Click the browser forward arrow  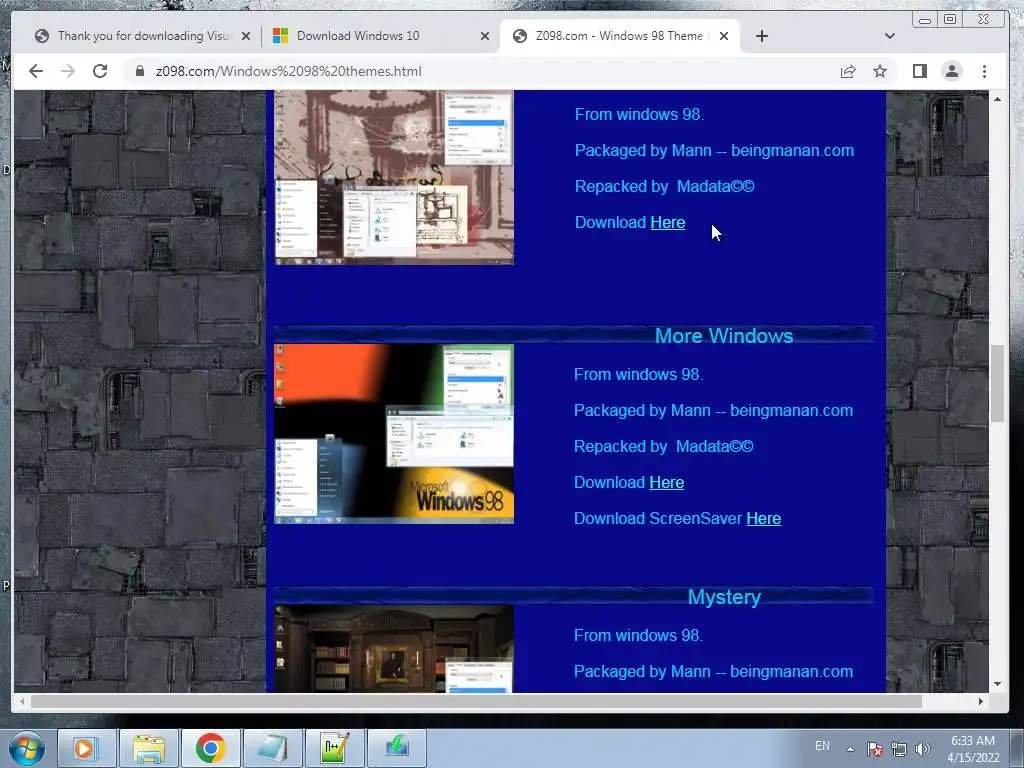(x=68, y=71)
